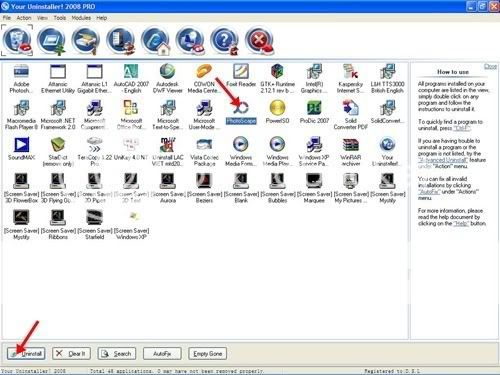Click the red X exit toolbar icon

(260, 40)
